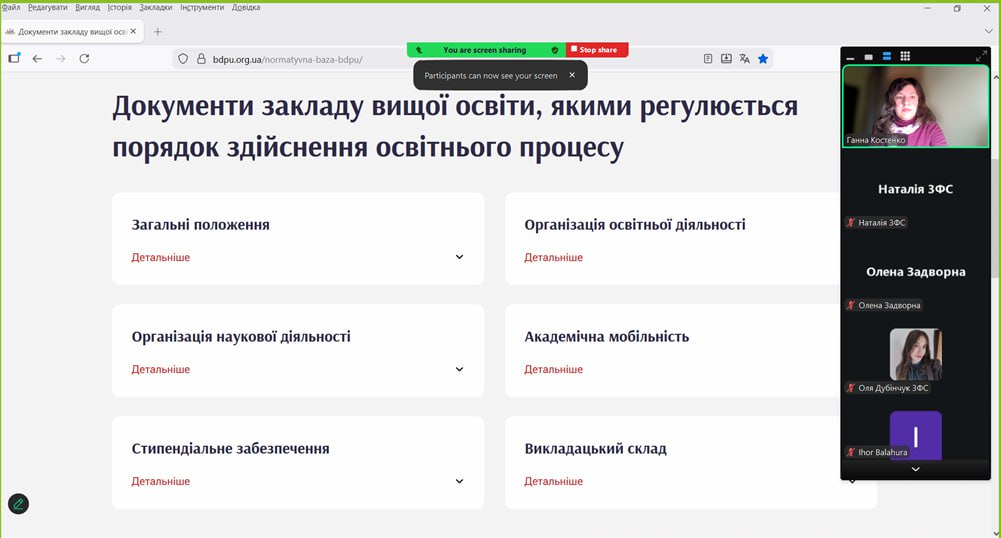Viewport: 1001px width, 538px height.
Task: Click Детальніше under Організація освітньої діяльності
Action: (553, 257)
